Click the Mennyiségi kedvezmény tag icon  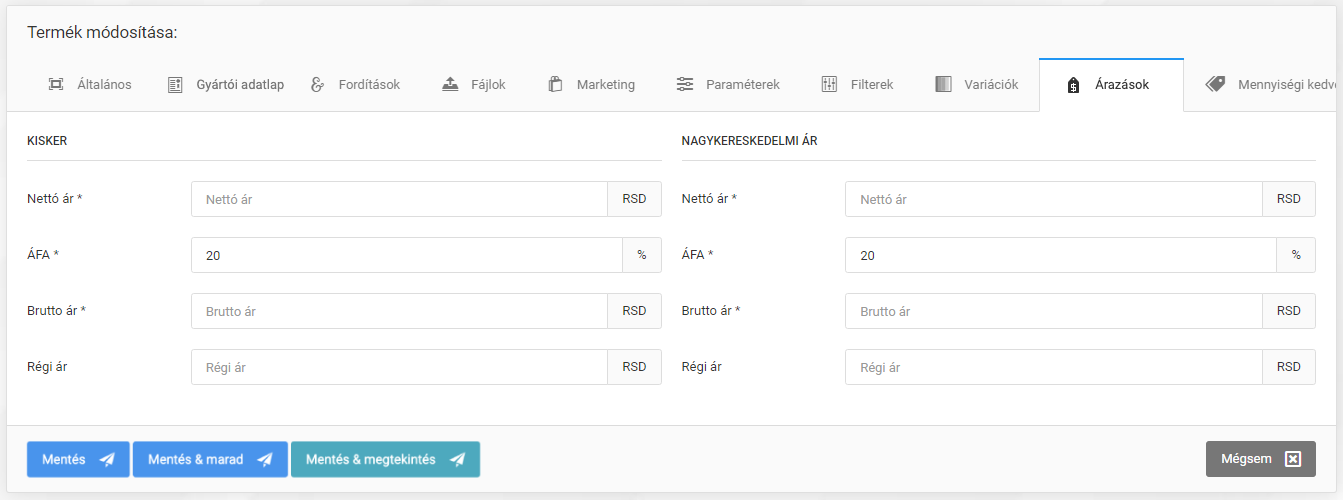point(1215,84)
